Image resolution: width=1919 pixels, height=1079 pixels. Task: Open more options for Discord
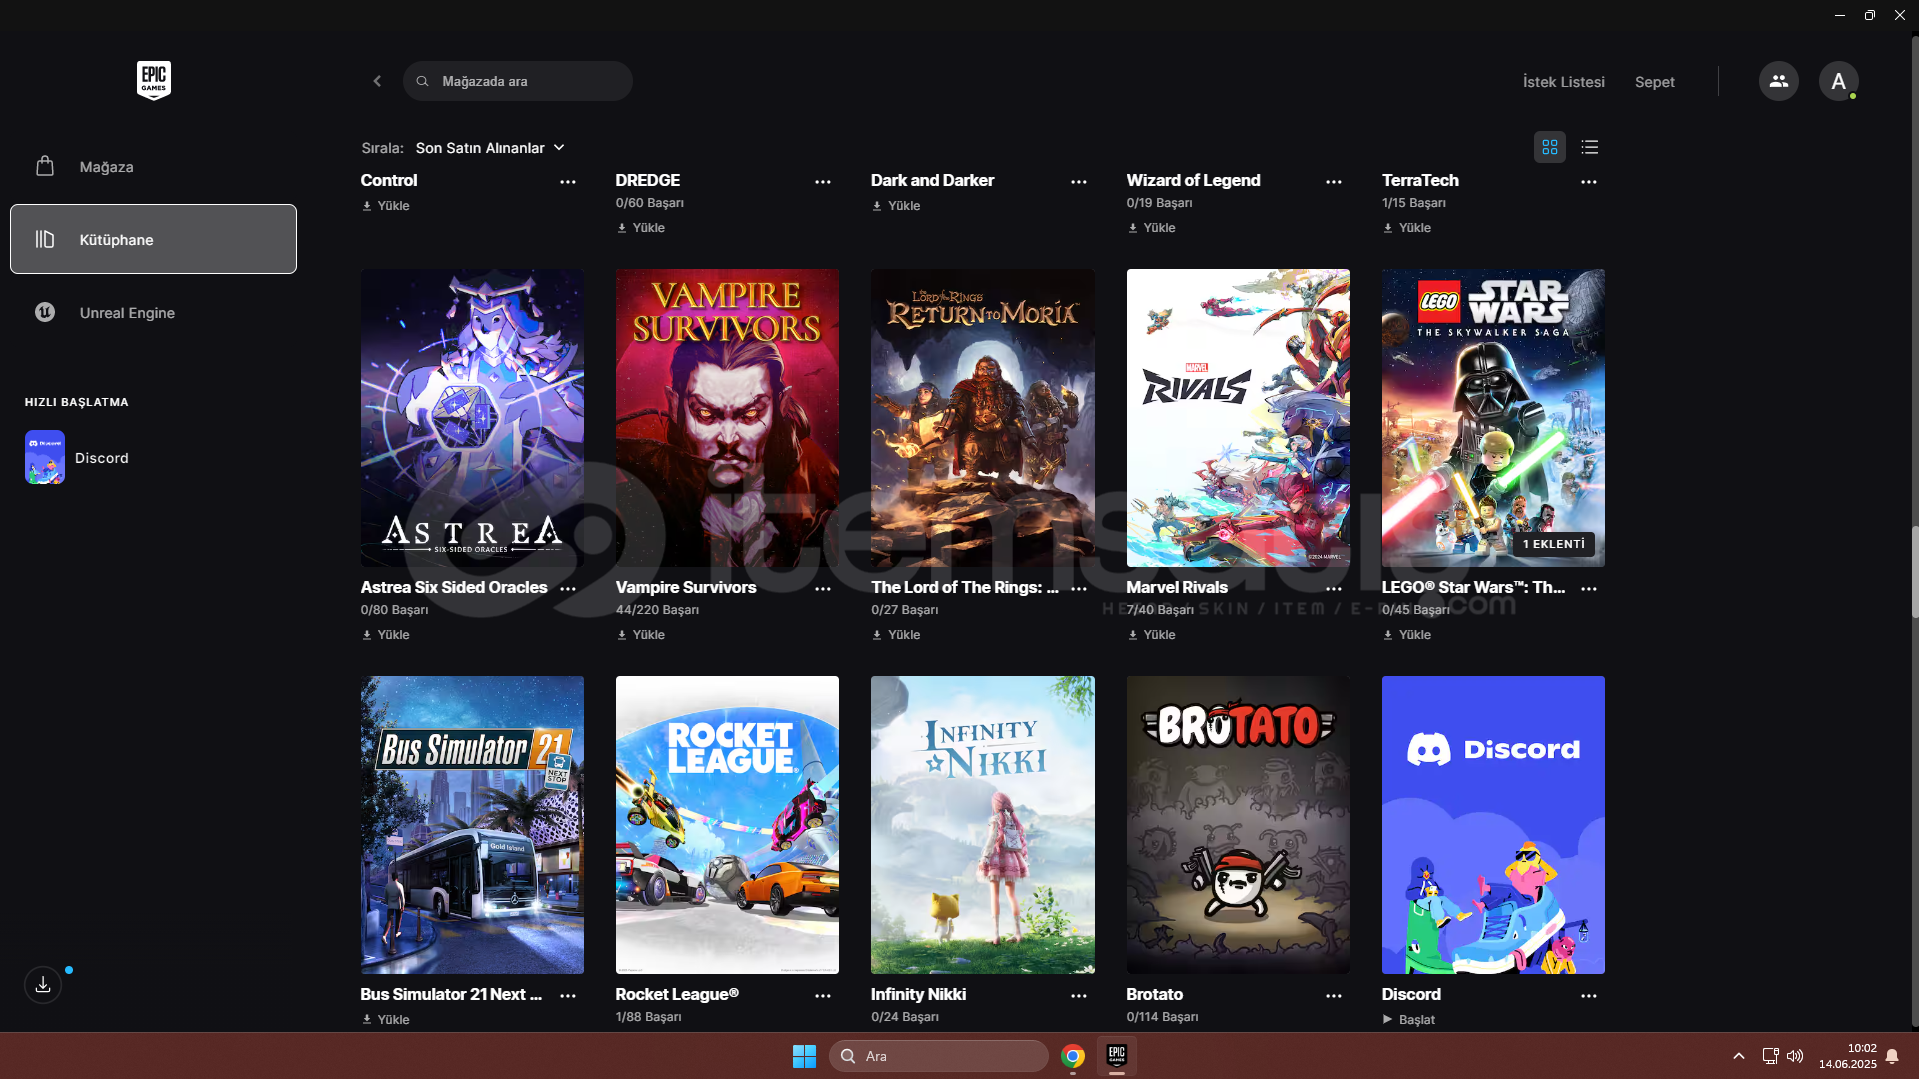click(1589, 996)
